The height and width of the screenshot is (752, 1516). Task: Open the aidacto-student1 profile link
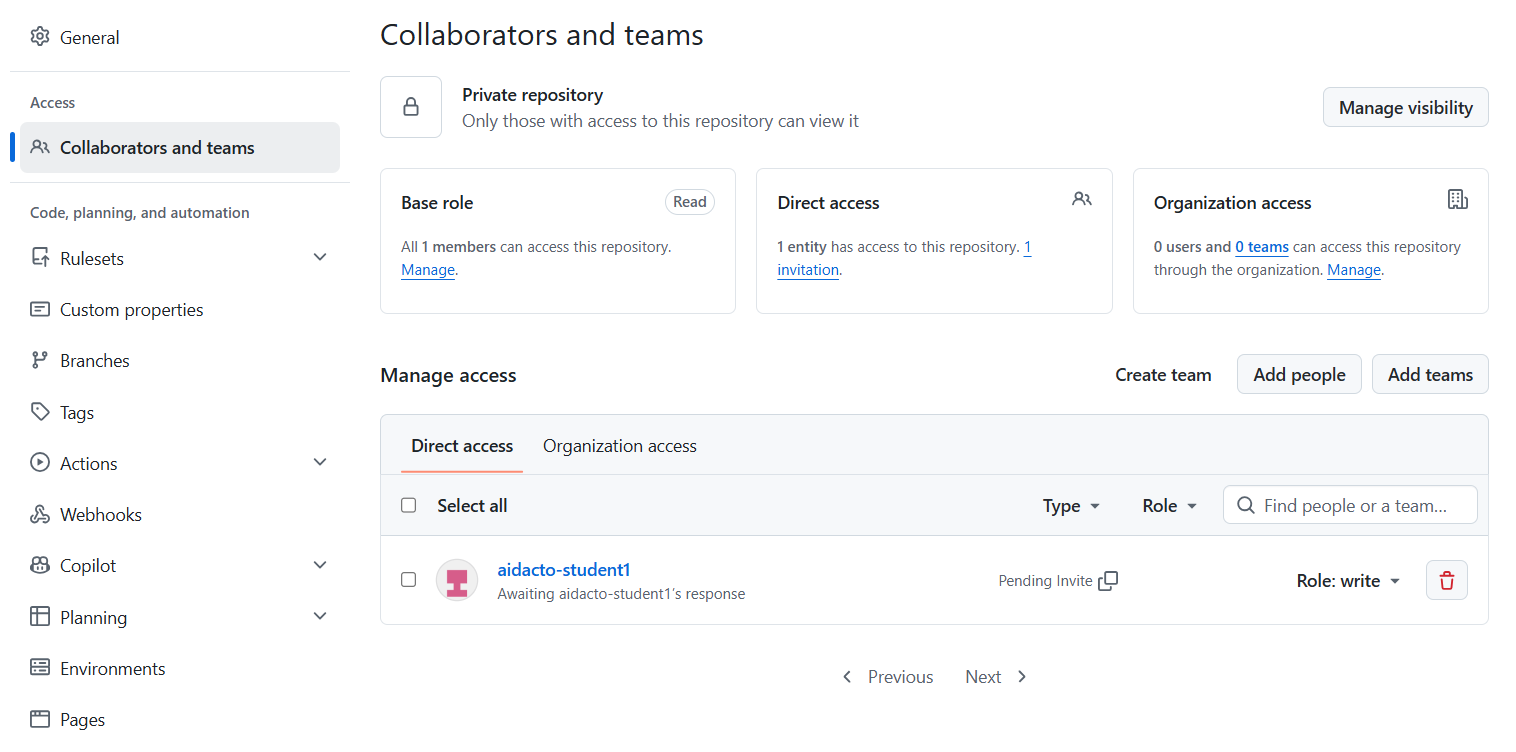(564, 570)
